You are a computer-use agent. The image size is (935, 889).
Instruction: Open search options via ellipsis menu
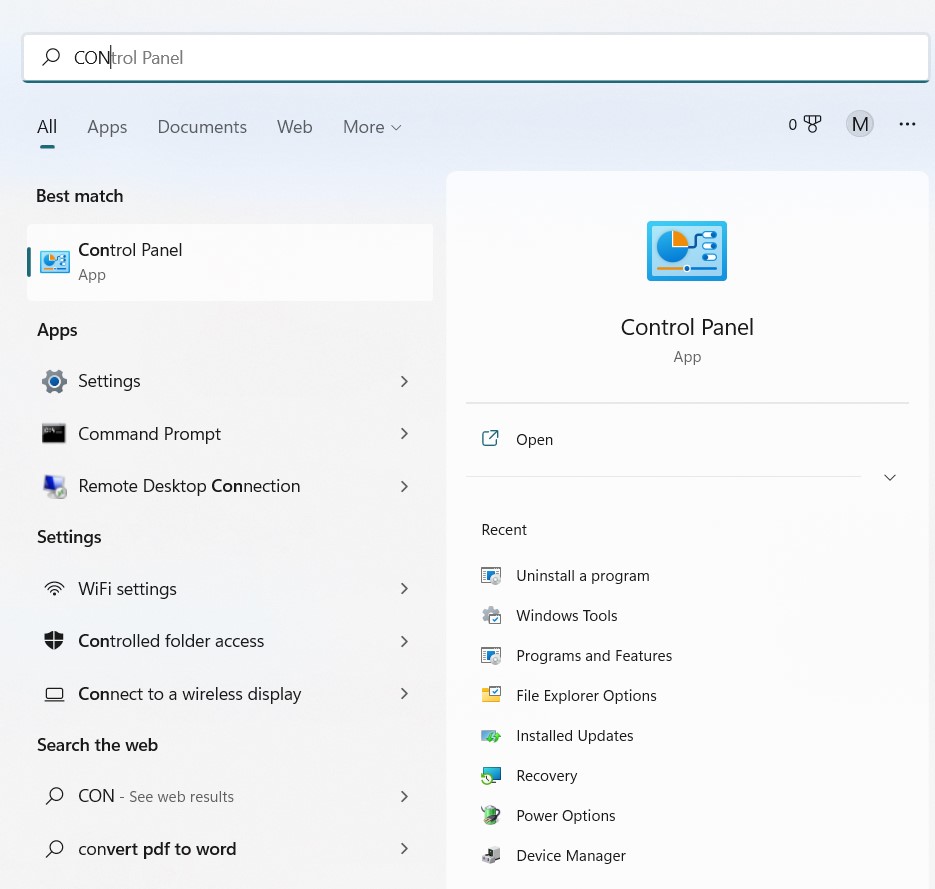coord(907,124)
